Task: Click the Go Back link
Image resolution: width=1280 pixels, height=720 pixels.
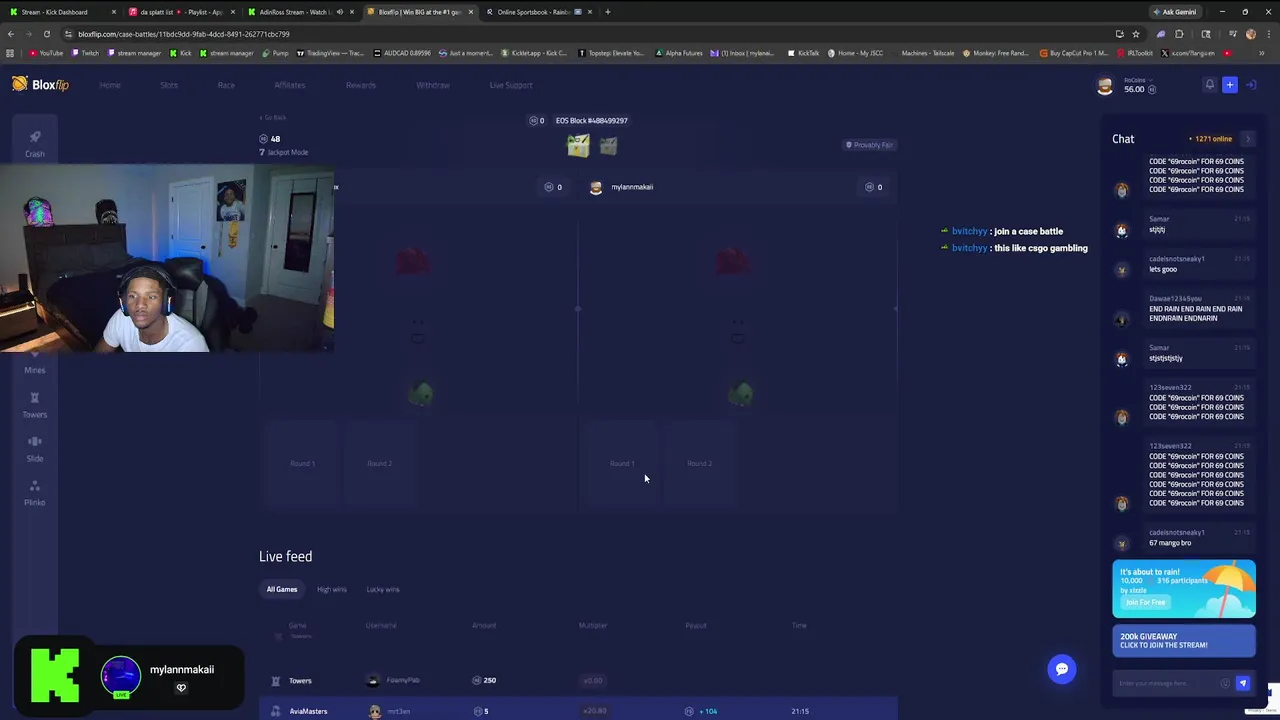Action: click(x=273, y=117)
